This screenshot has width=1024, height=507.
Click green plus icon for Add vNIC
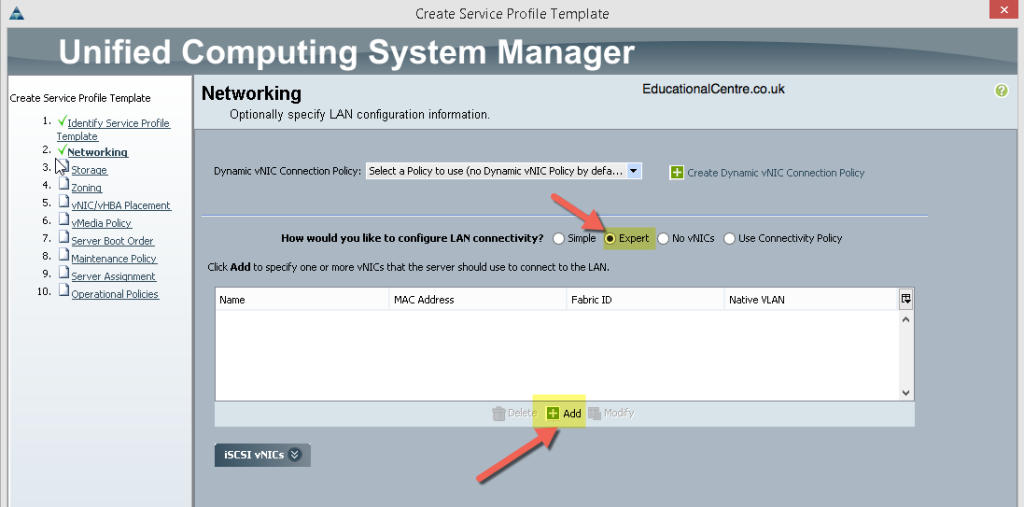(553, 413)
